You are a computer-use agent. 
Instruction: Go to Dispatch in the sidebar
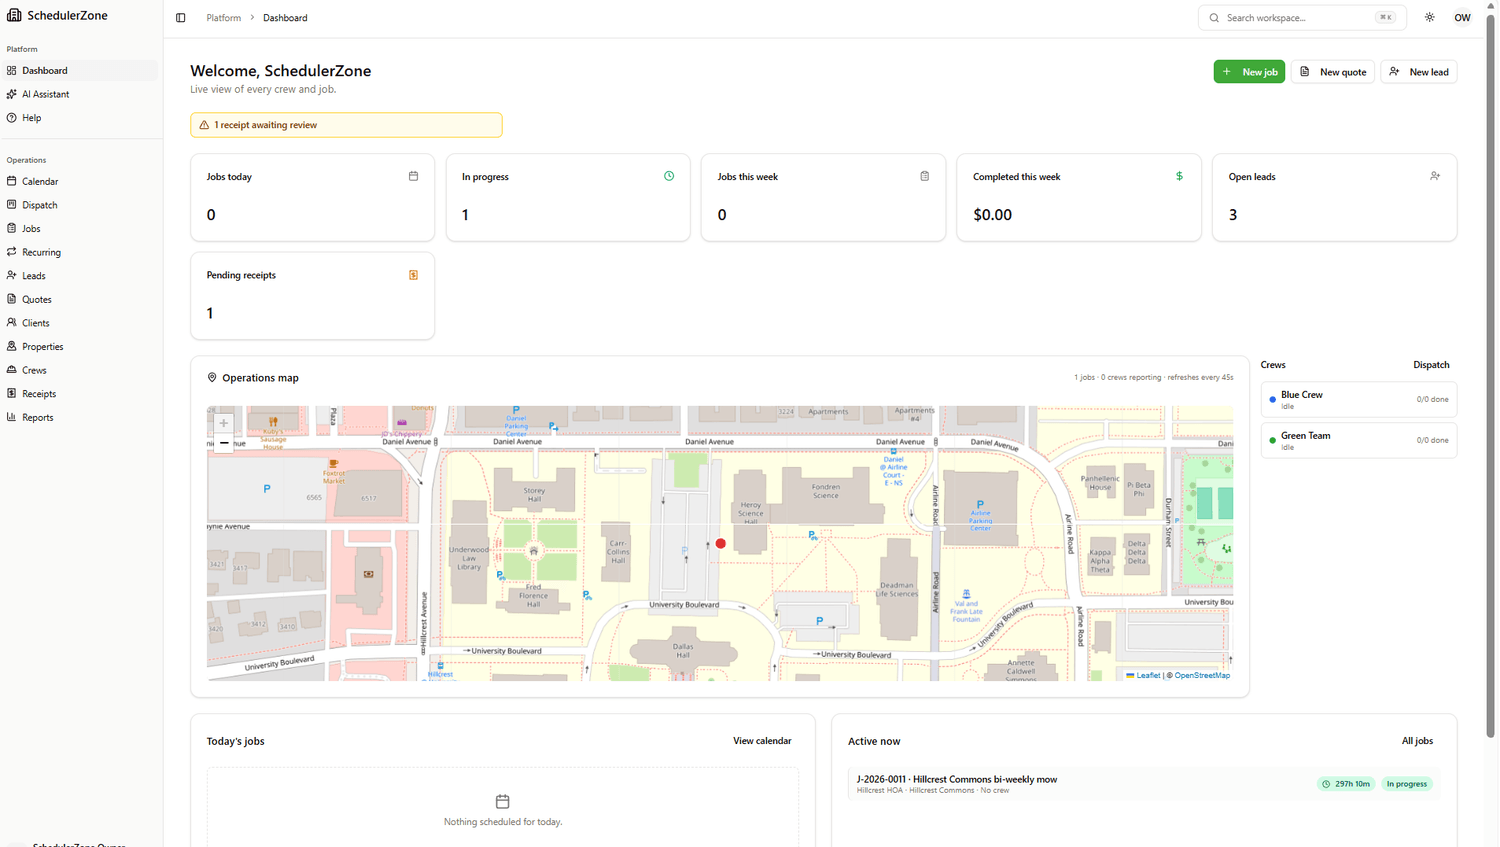pyautogui.click(x=81, y=205)
